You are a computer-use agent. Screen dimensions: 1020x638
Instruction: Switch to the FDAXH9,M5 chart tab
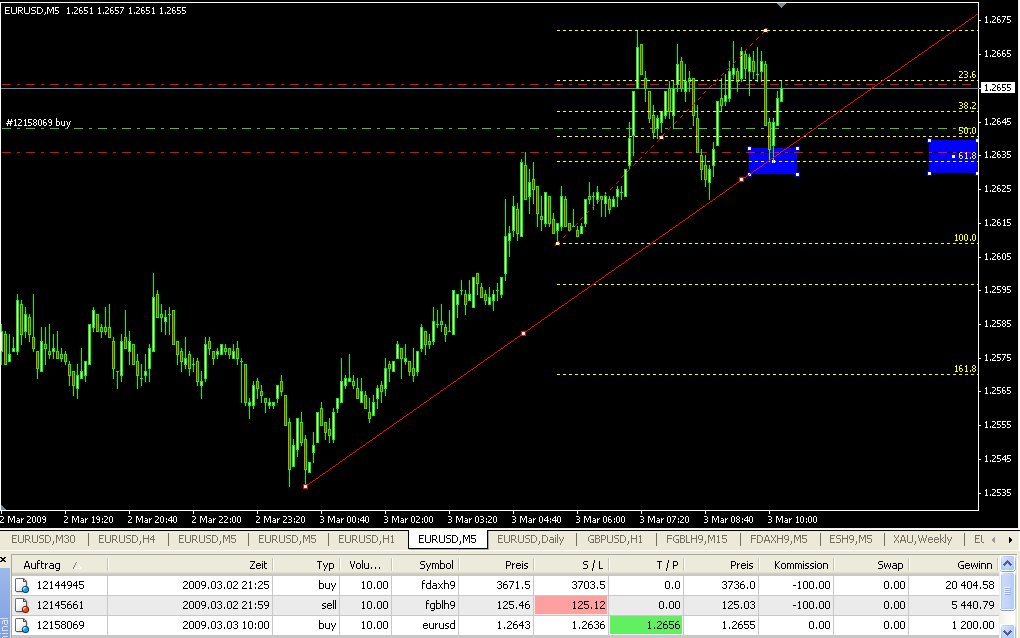[778, 539]
